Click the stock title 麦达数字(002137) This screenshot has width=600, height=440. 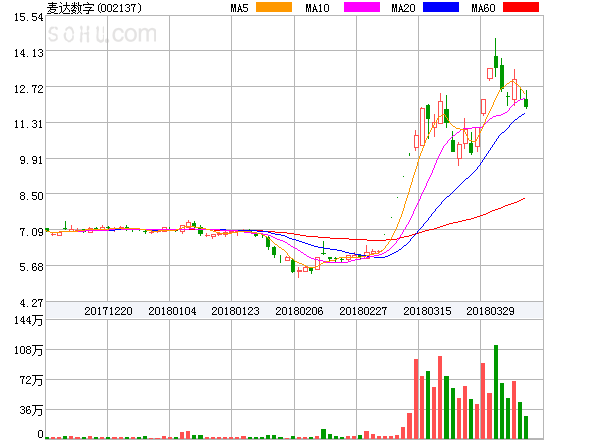[x=94, y=8]
